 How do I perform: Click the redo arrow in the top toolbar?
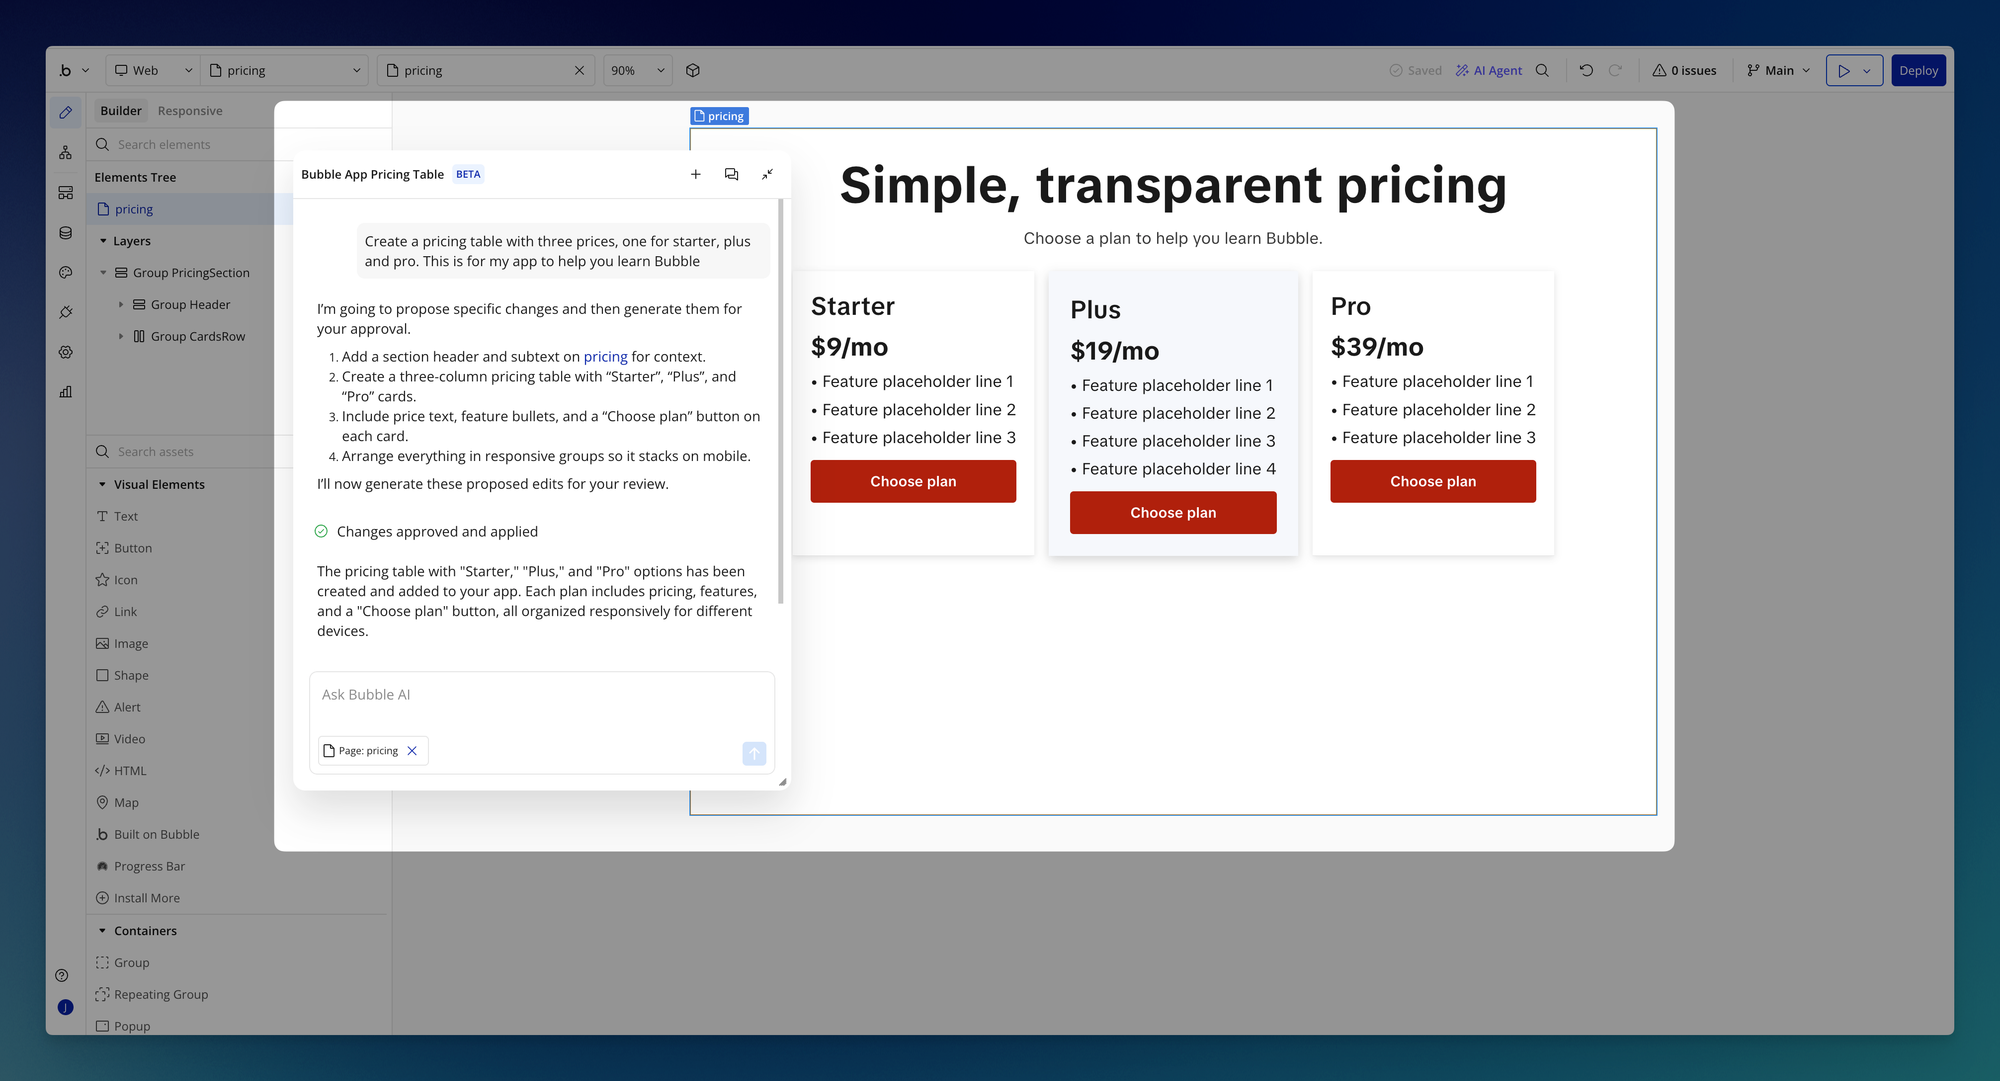[x=1616, y=70]
